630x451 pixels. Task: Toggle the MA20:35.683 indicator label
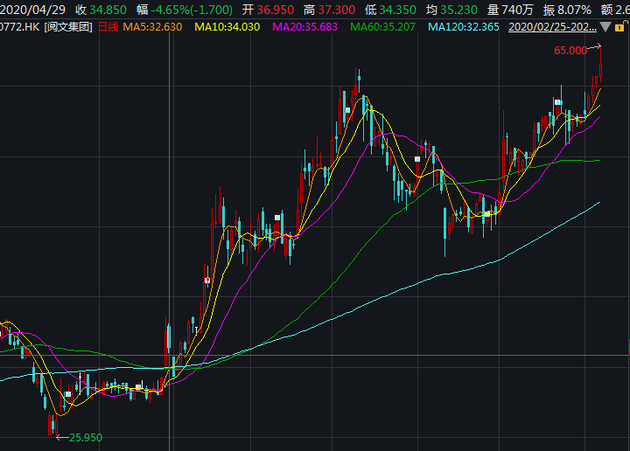[305, 27]
